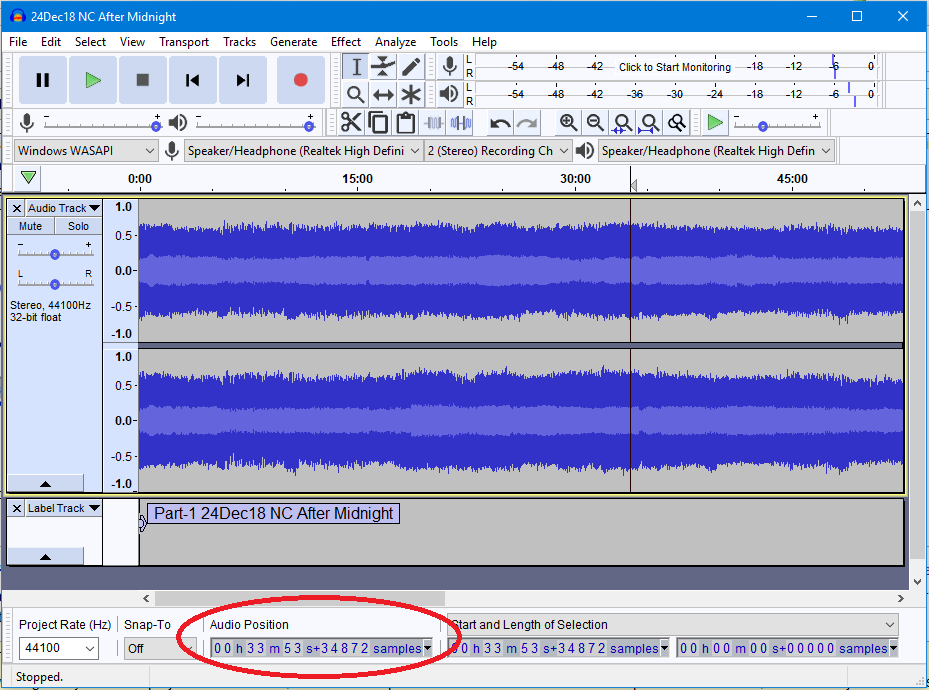Open the Transport menu

tap(184, 42)
